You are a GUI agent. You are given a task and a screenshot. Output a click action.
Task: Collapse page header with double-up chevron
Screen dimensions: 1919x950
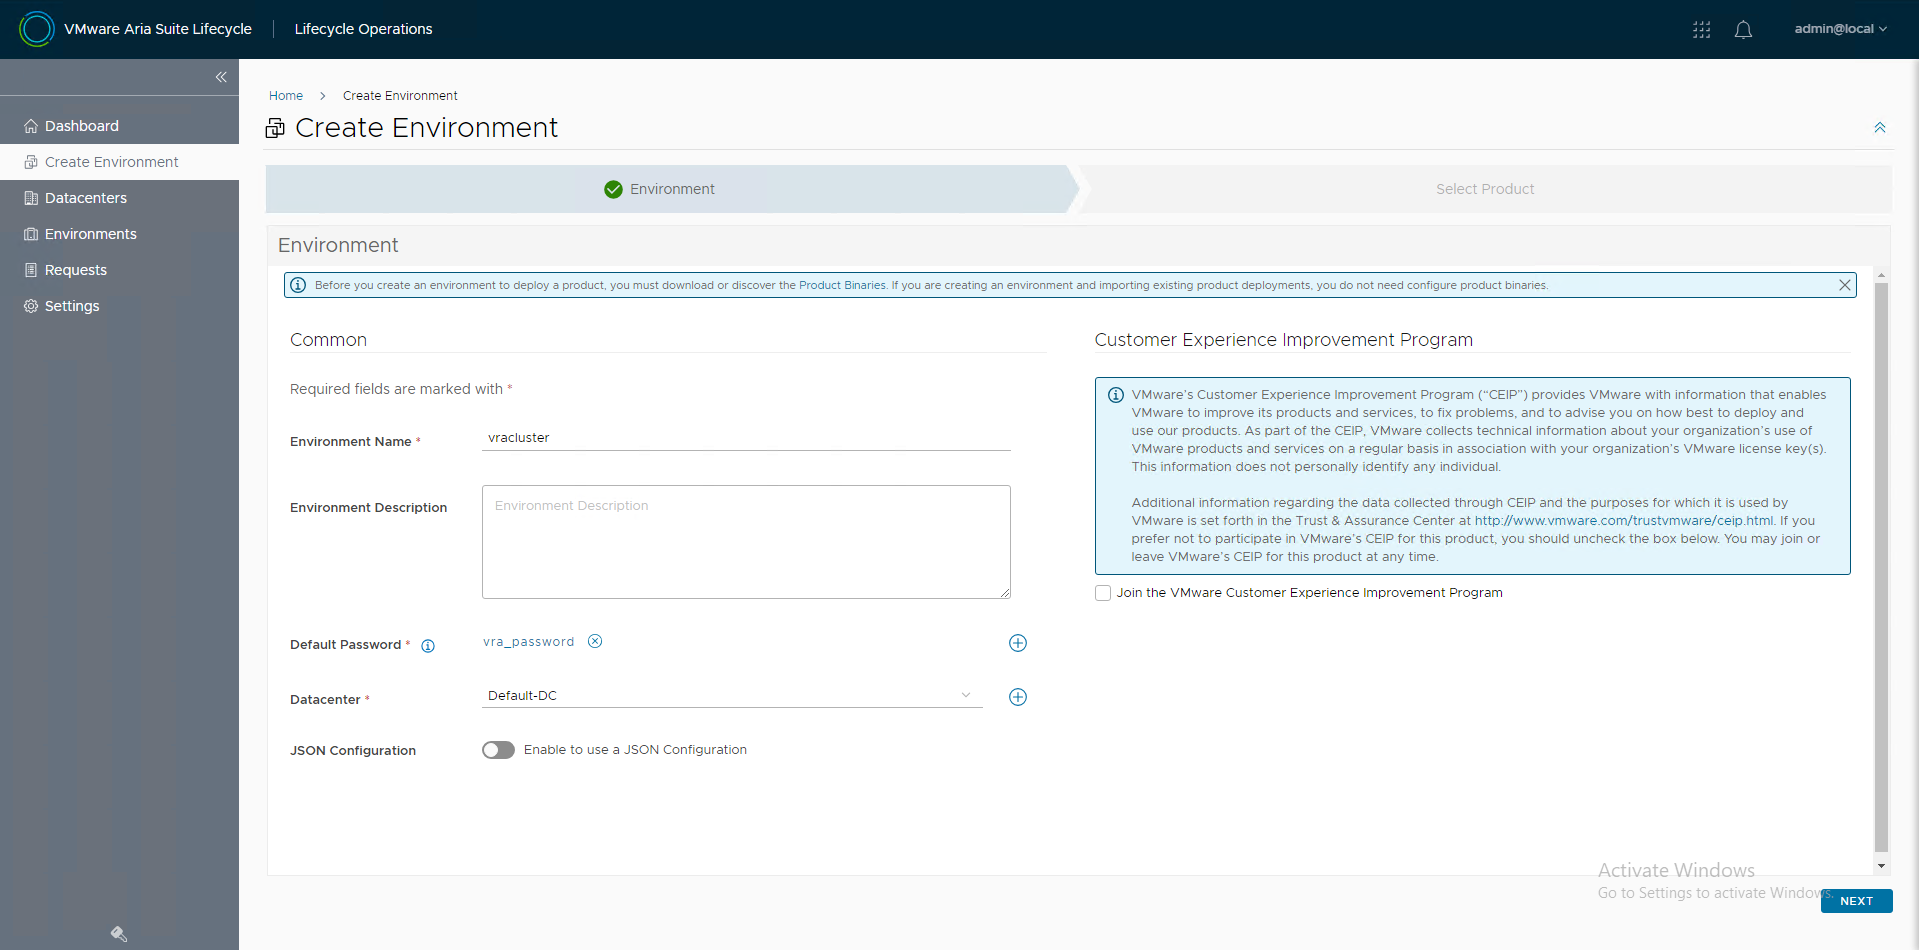click(1880, 127)
